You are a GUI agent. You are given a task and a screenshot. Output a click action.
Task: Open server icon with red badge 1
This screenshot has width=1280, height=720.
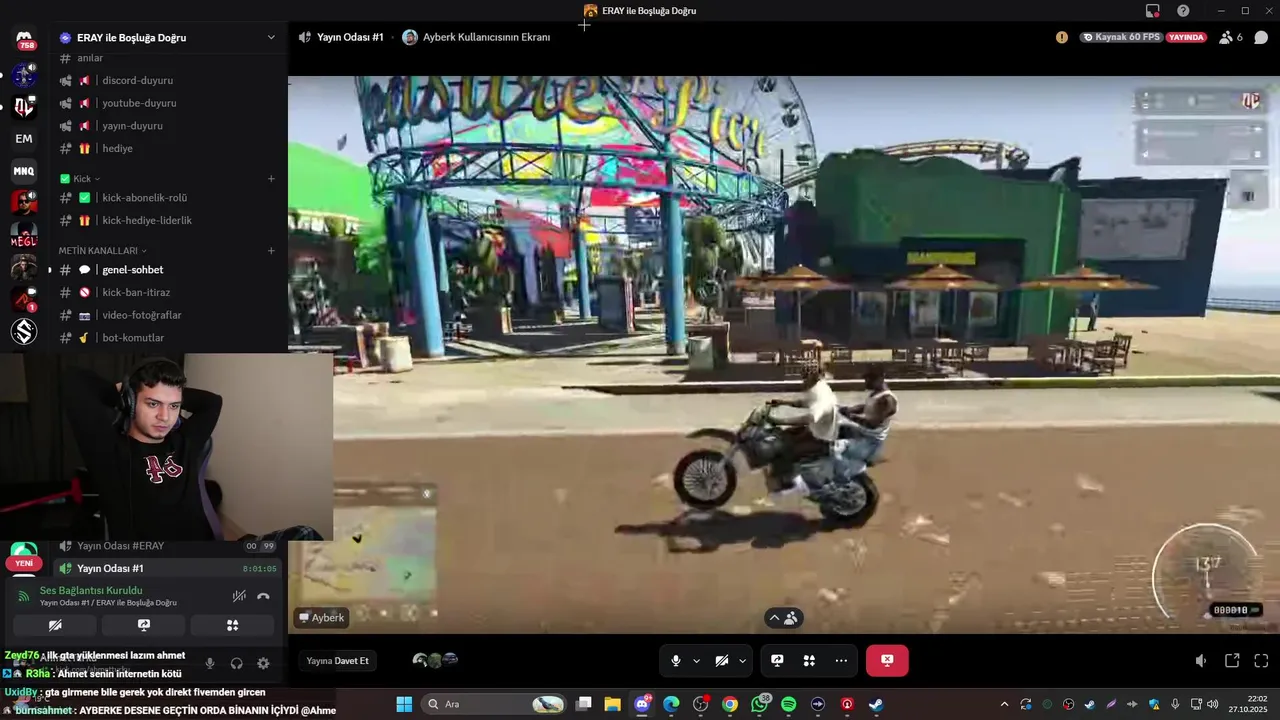[x=24, y=299]
